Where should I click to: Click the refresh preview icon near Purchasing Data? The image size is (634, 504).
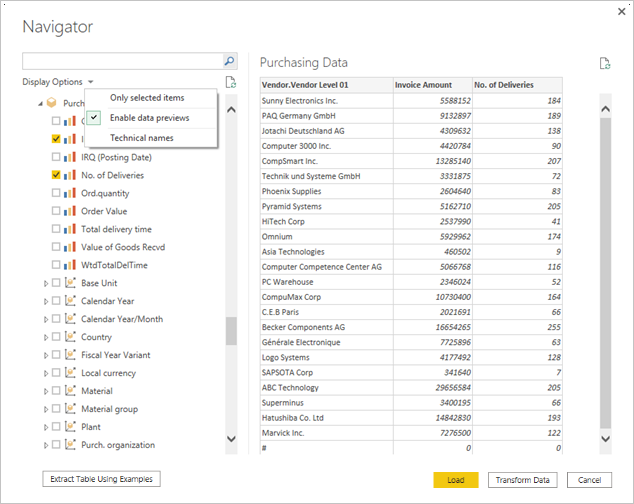click(x=605, y=64)
